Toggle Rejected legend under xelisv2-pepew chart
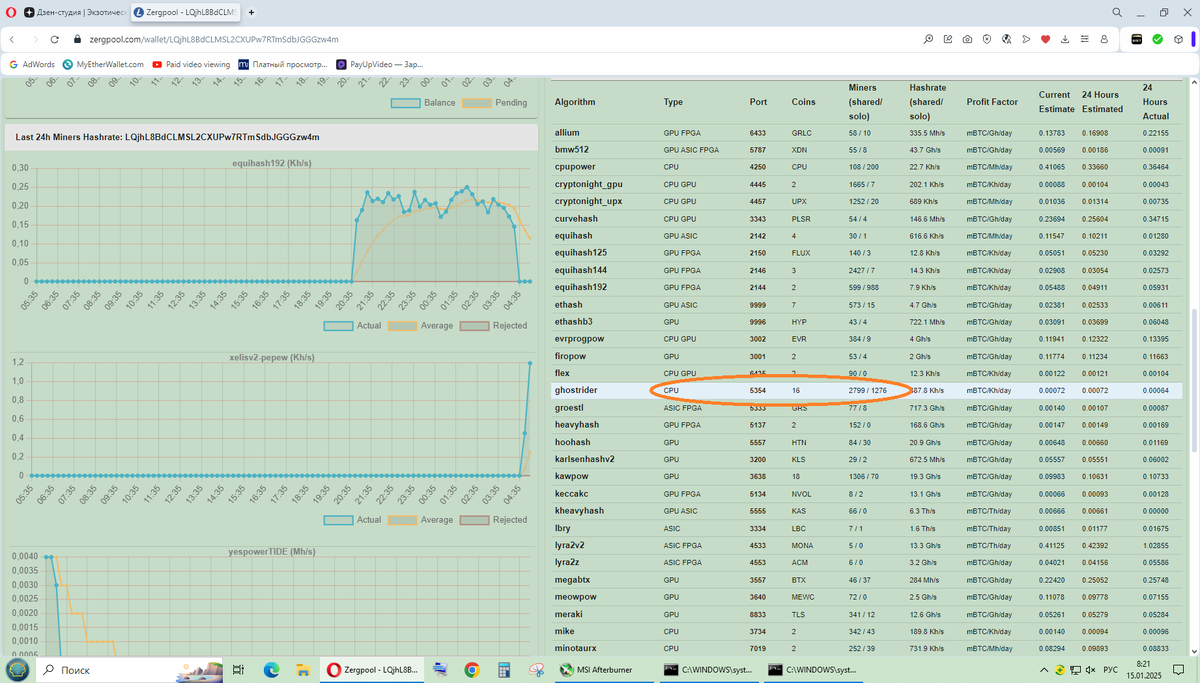Viewport: 1200px width, 683px height. 493,519
